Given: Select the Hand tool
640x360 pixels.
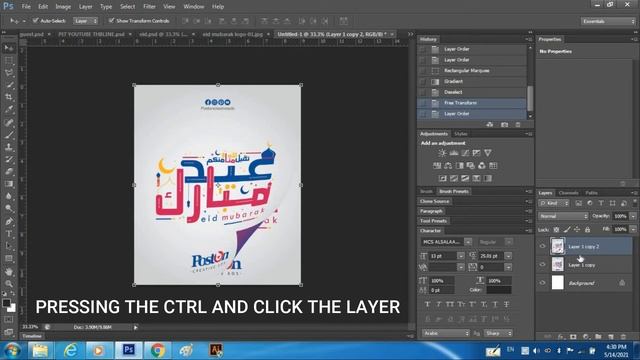Looking at the screenshot, I should click(x=9, y=271).
